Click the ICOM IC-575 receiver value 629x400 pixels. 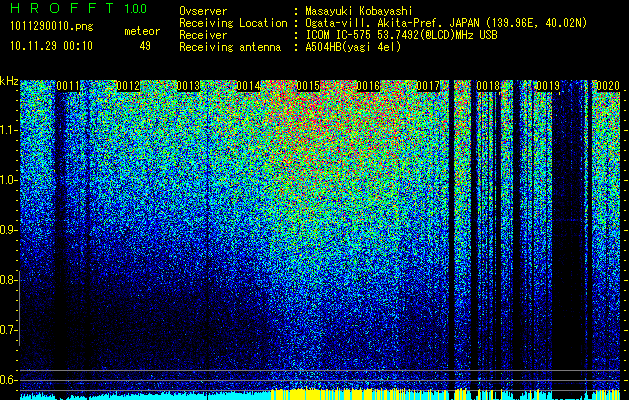pos(401,35)
